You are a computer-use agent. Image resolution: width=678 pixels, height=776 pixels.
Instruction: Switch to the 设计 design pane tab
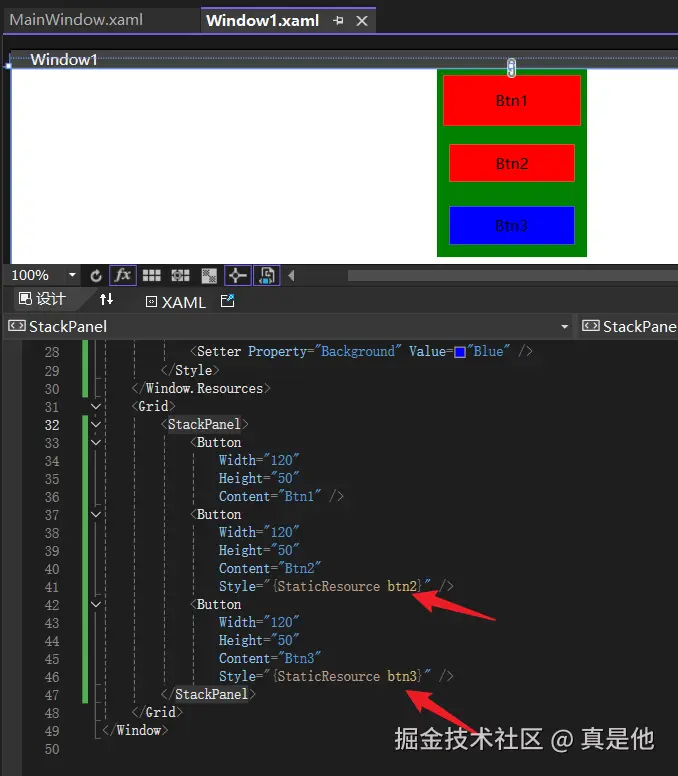pyautogui.click(x=42, y=299)
